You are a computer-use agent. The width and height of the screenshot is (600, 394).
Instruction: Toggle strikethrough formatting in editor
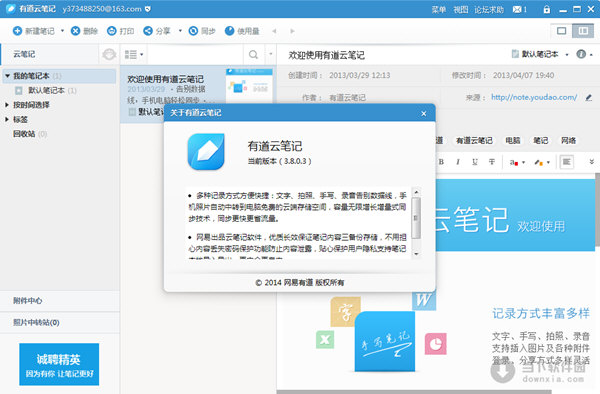[x=492, y=162]
